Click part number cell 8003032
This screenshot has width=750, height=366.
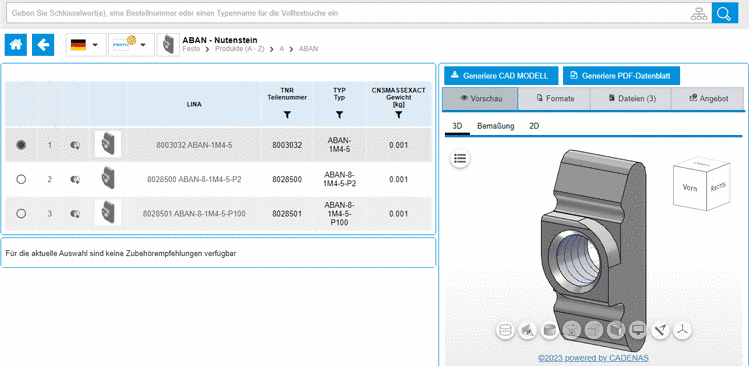coord(287,145)
